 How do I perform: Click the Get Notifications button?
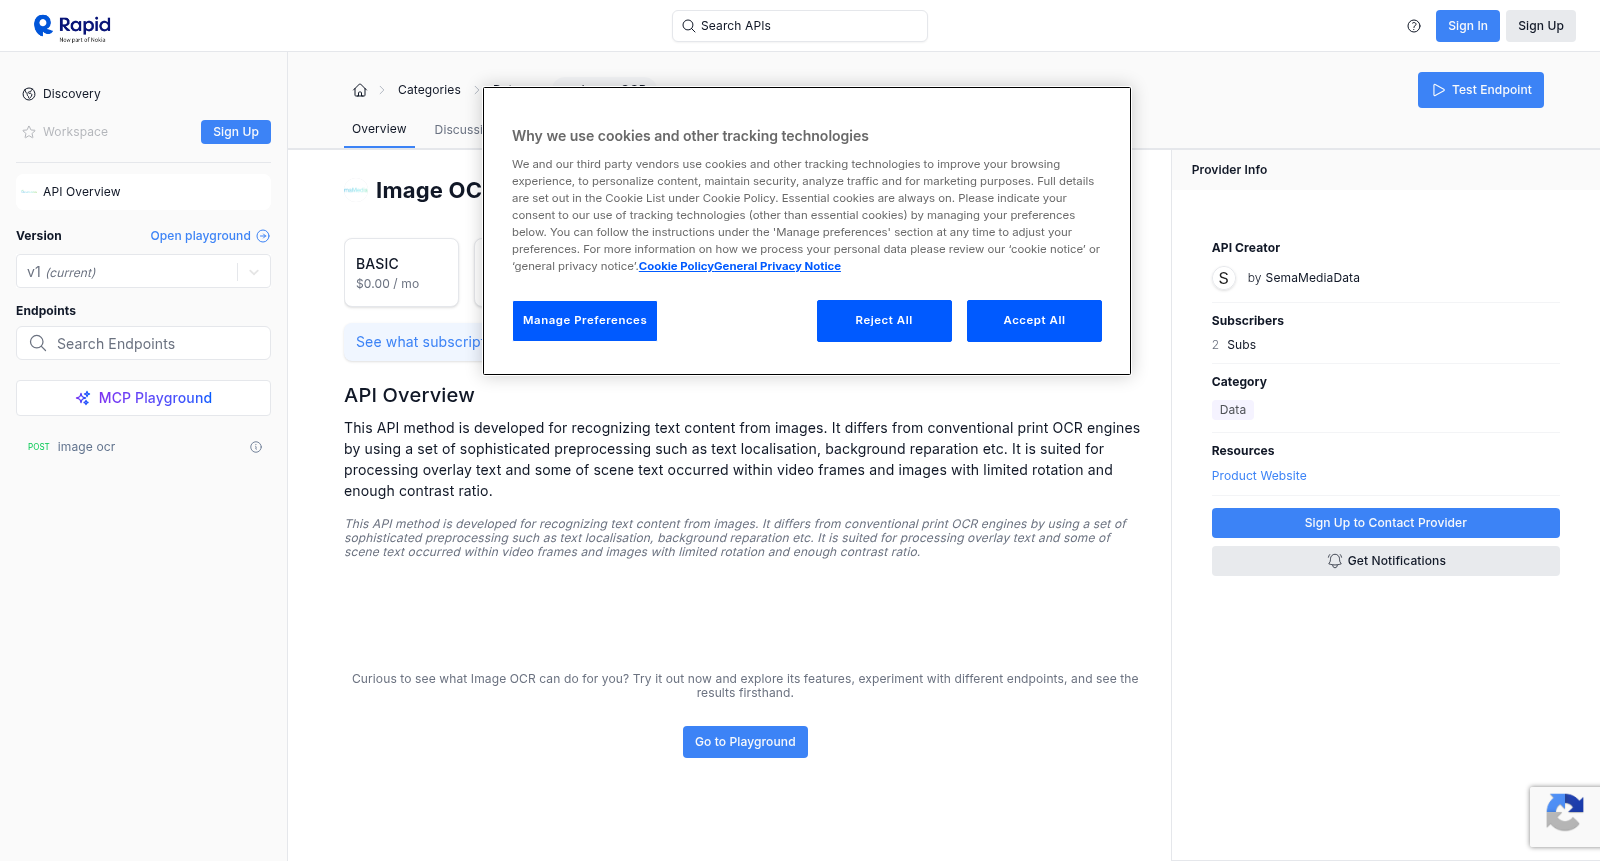(x=1386, y=561)
